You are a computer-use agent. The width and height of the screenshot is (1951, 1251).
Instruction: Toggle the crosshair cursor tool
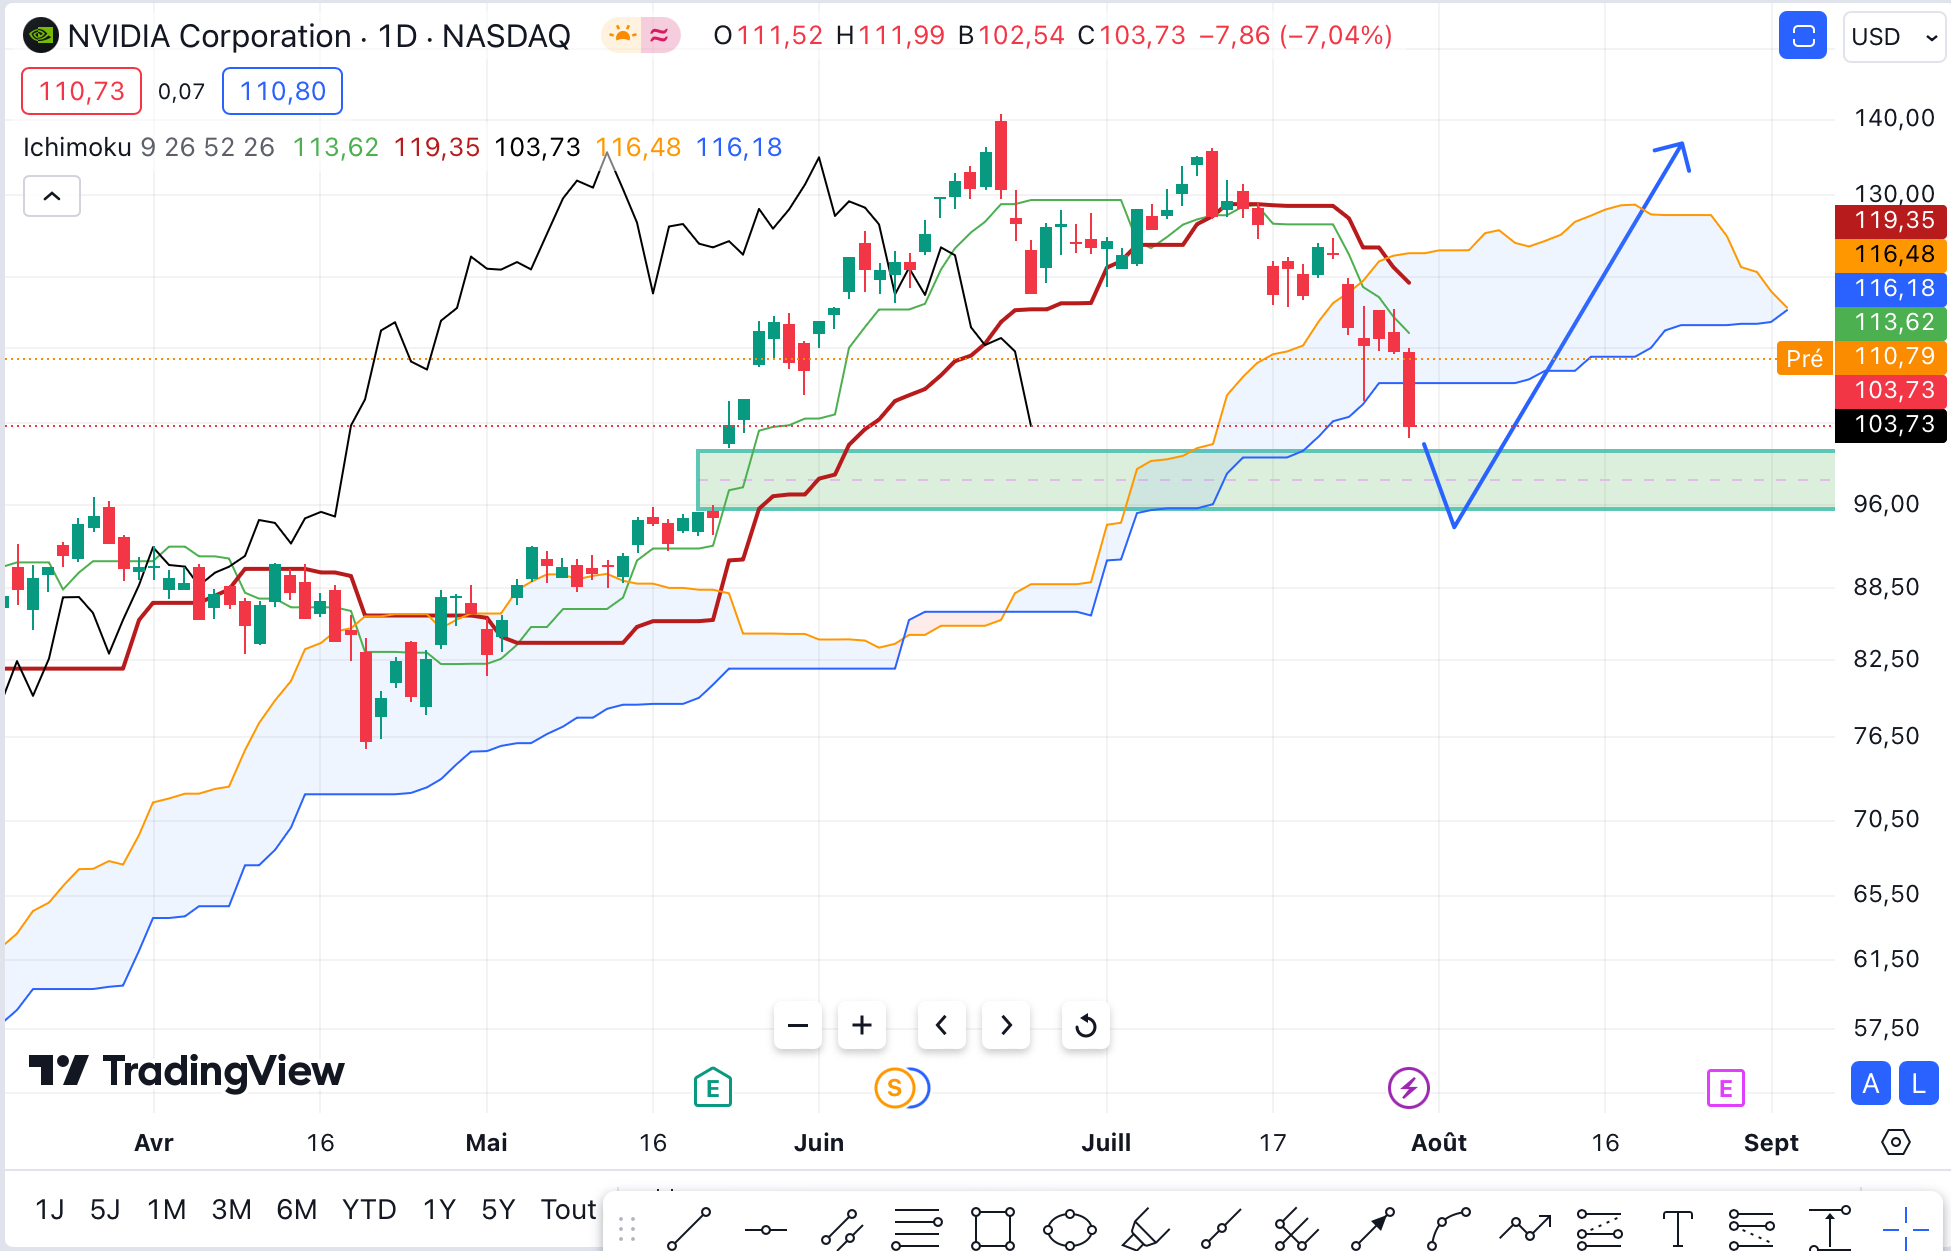[1905, 1228]
